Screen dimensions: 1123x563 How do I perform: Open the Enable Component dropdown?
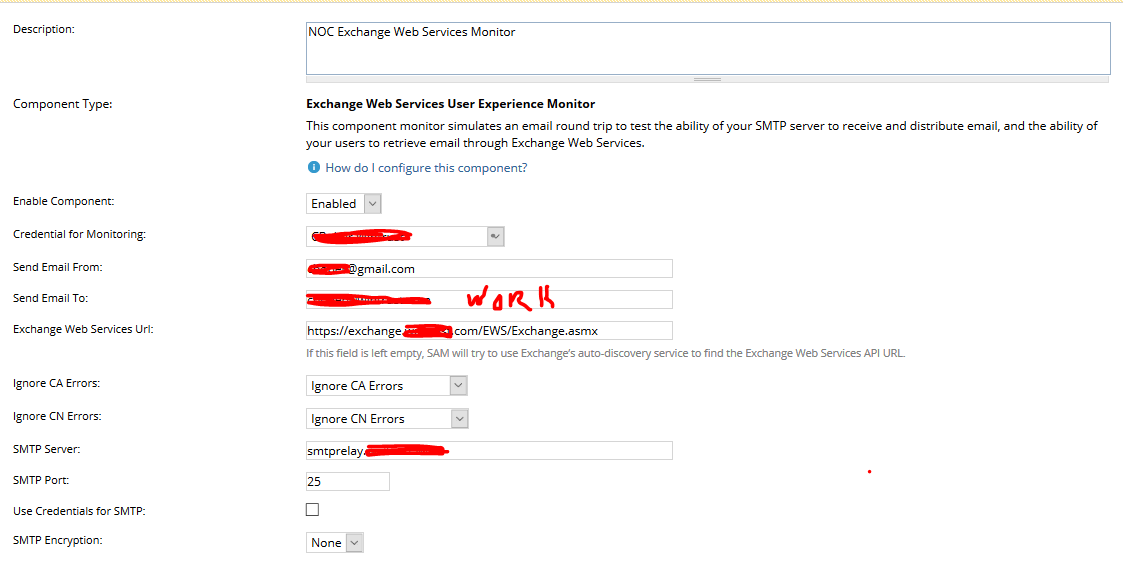tap(343, 203)
